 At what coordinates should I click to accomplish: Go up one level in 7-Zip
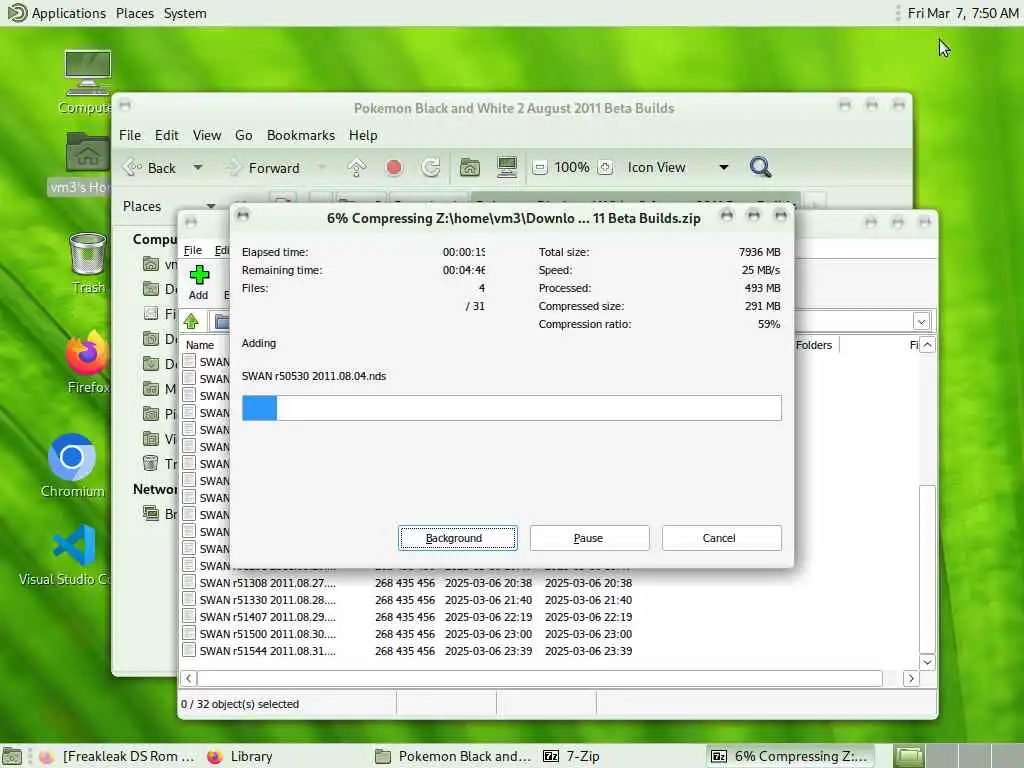[x=191, y=321]
